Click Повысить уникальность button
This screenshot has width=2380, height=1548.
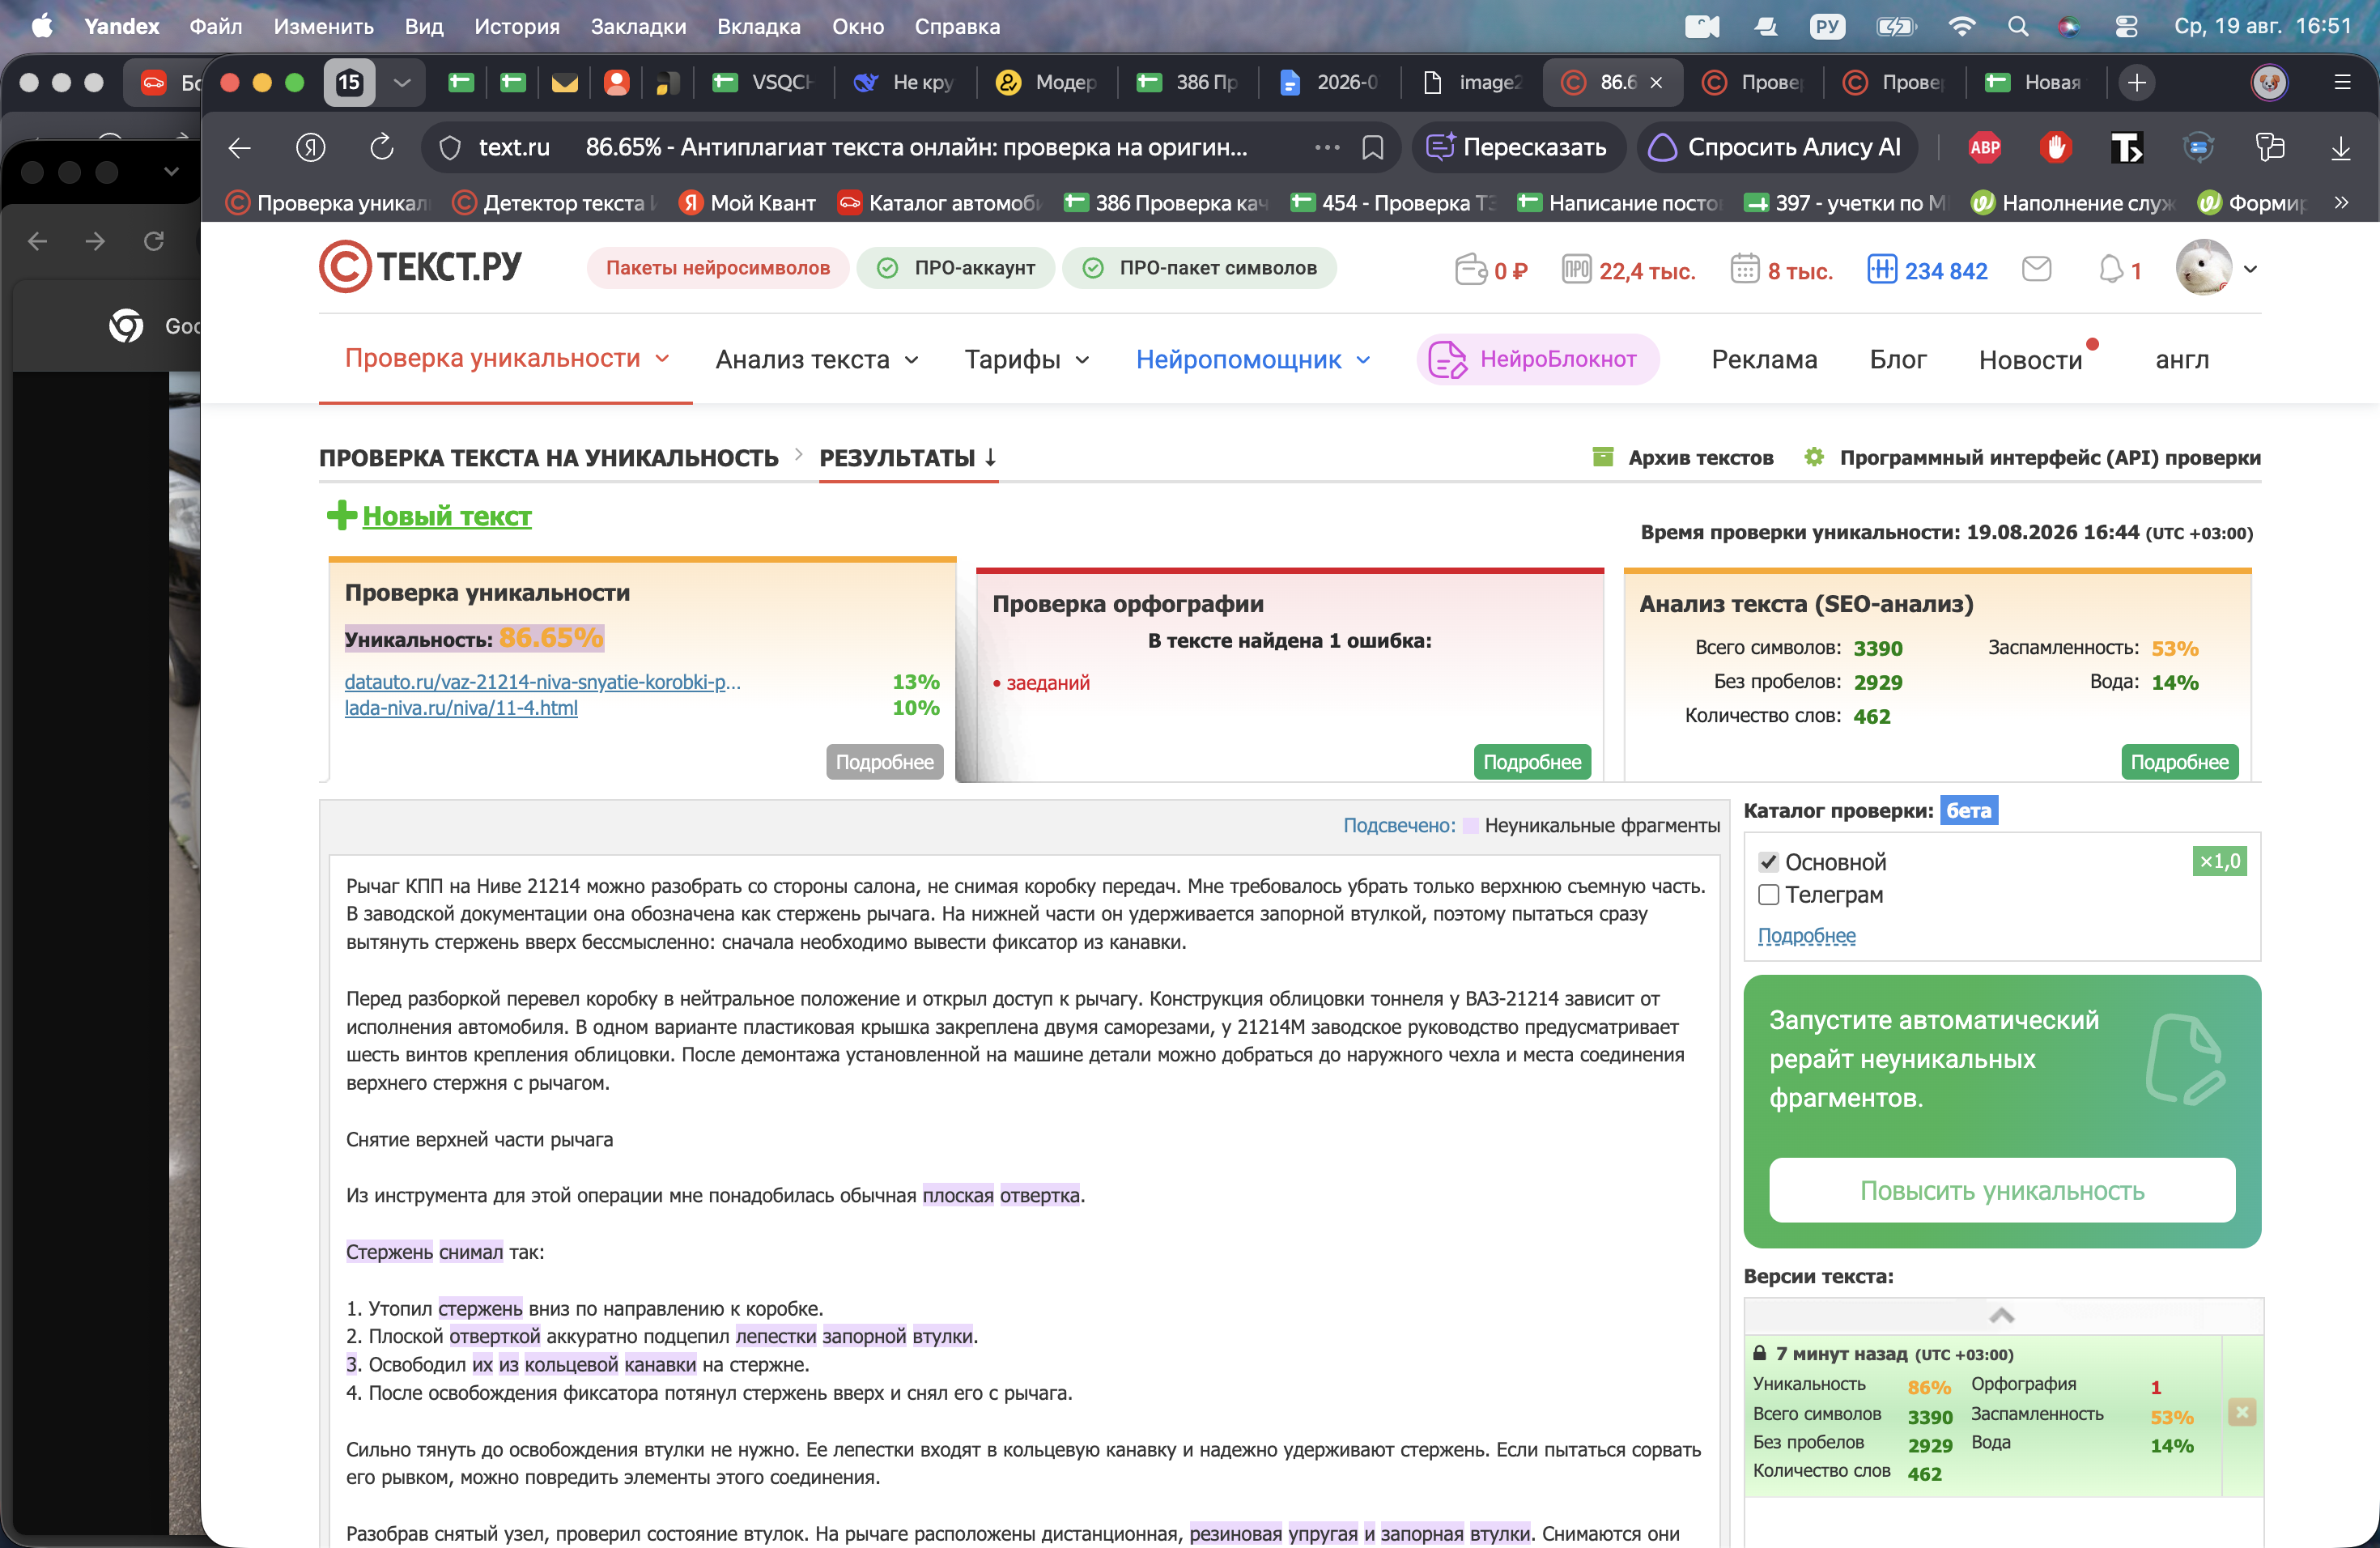(x=2002, y=1190)
